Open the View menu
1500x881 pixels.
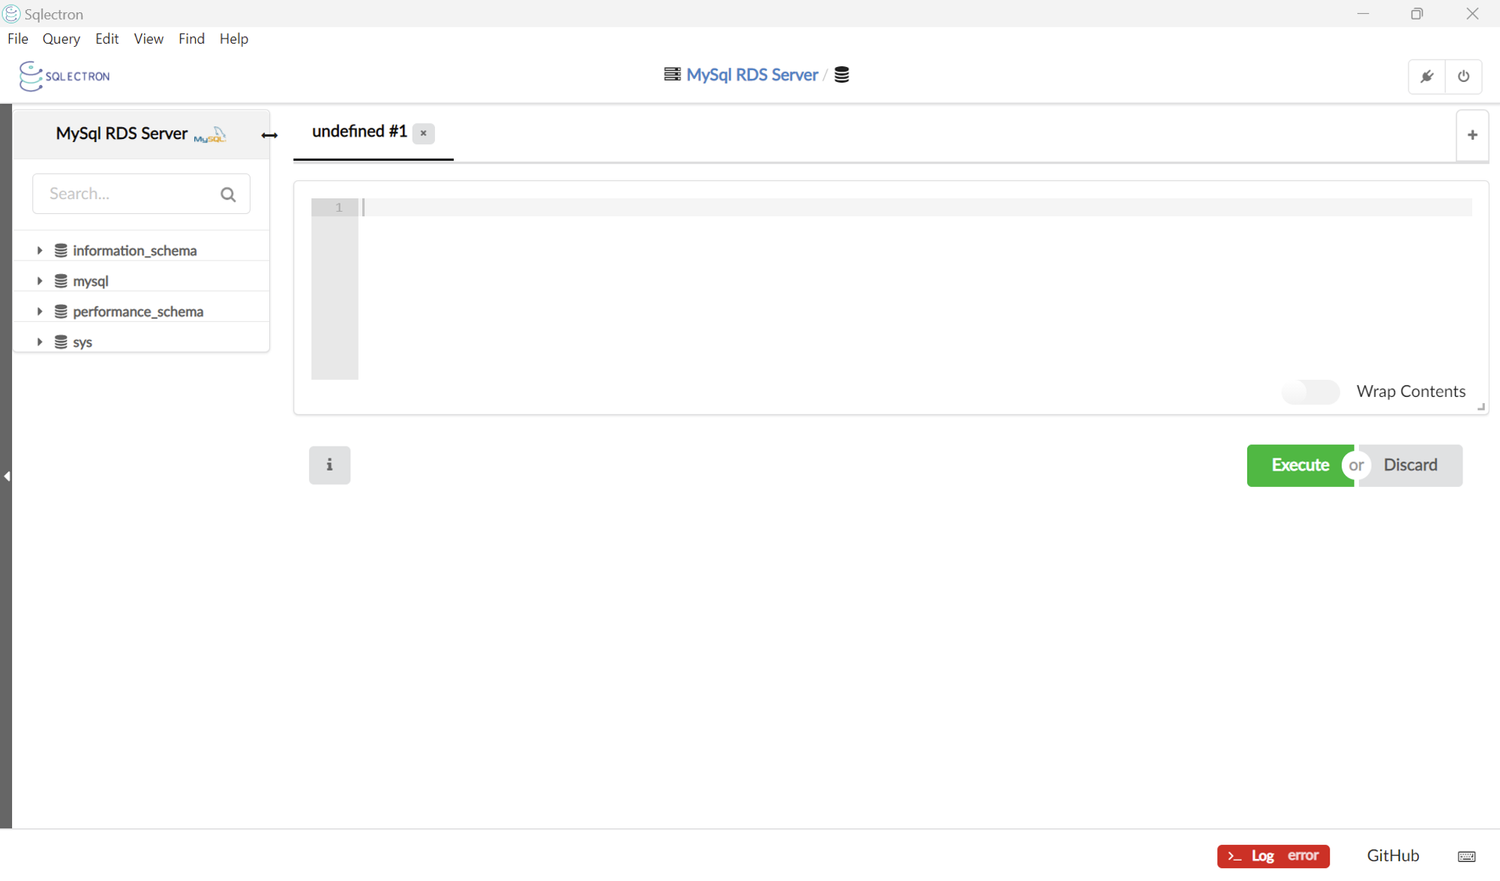[x=148, y=39]
